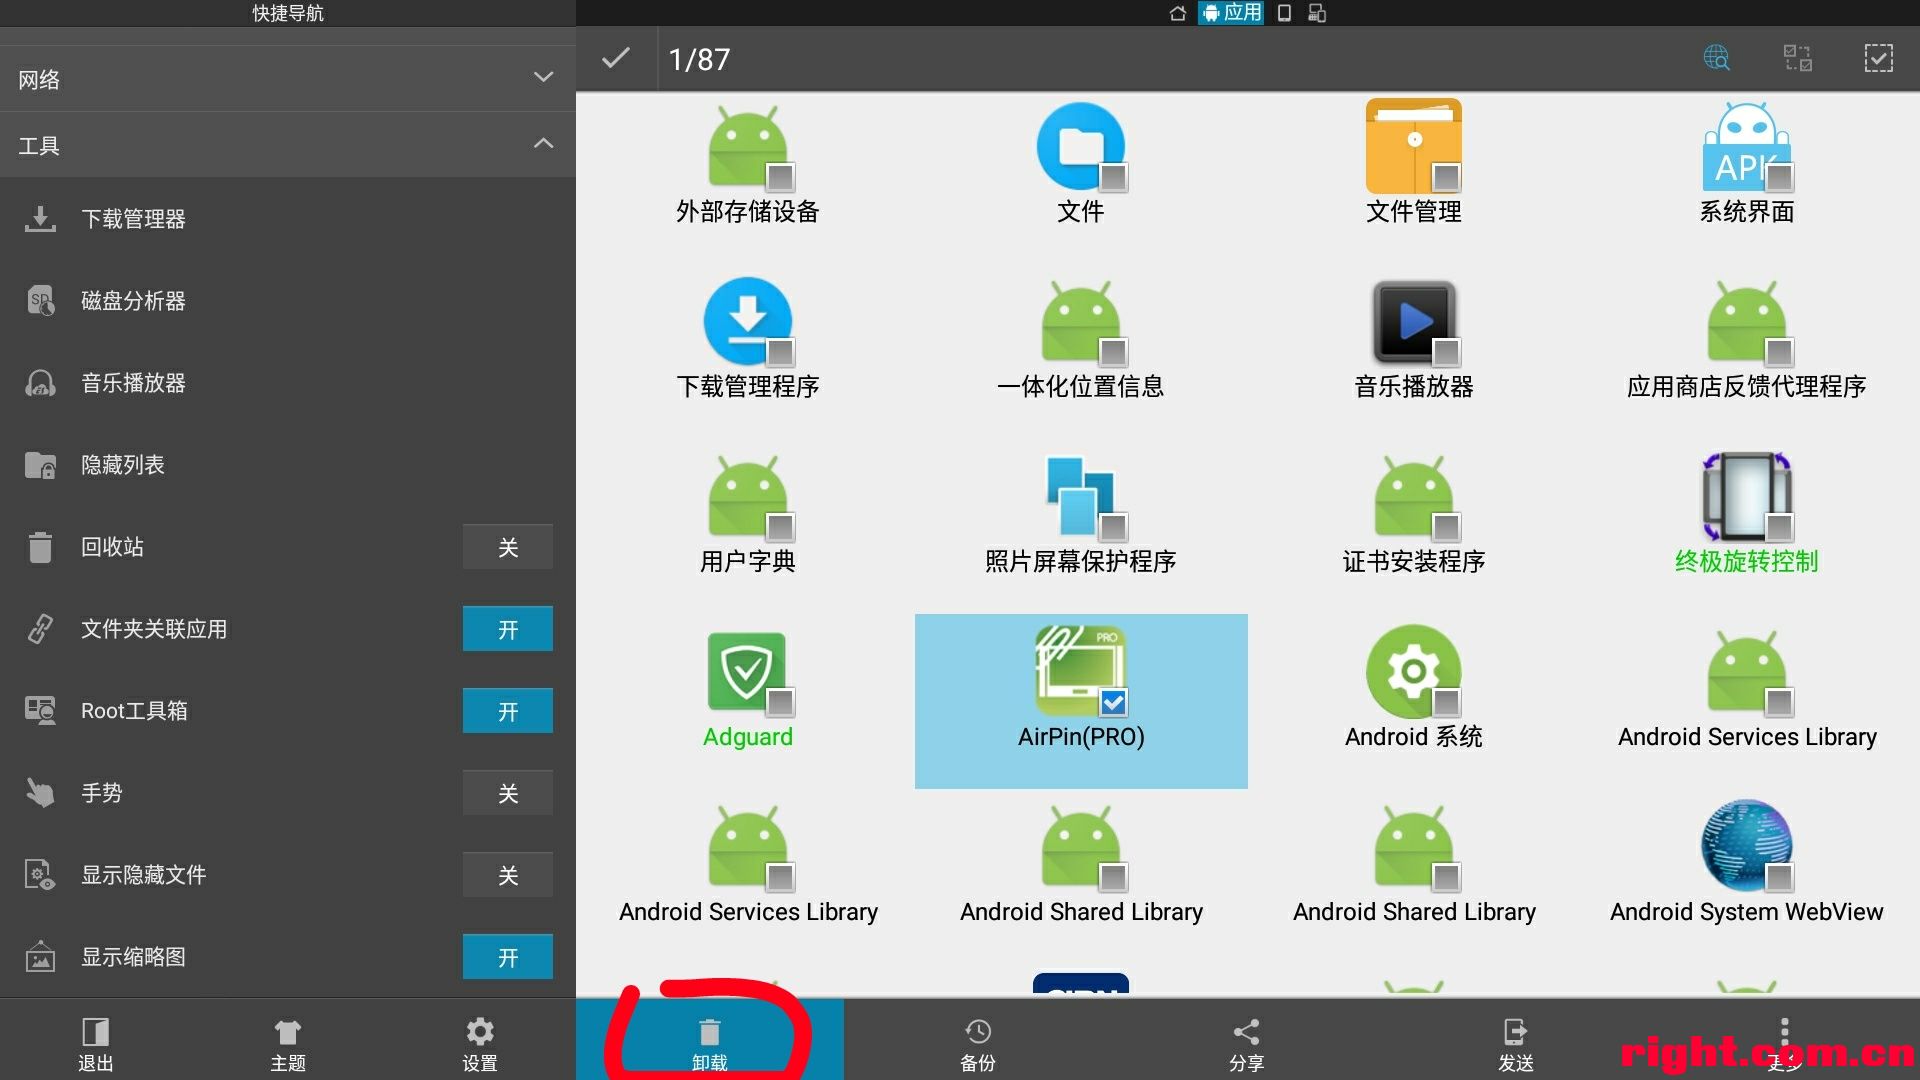Open 主题 theme button
This screenshot has height=1080, width=1920.
click(288, 1042)
